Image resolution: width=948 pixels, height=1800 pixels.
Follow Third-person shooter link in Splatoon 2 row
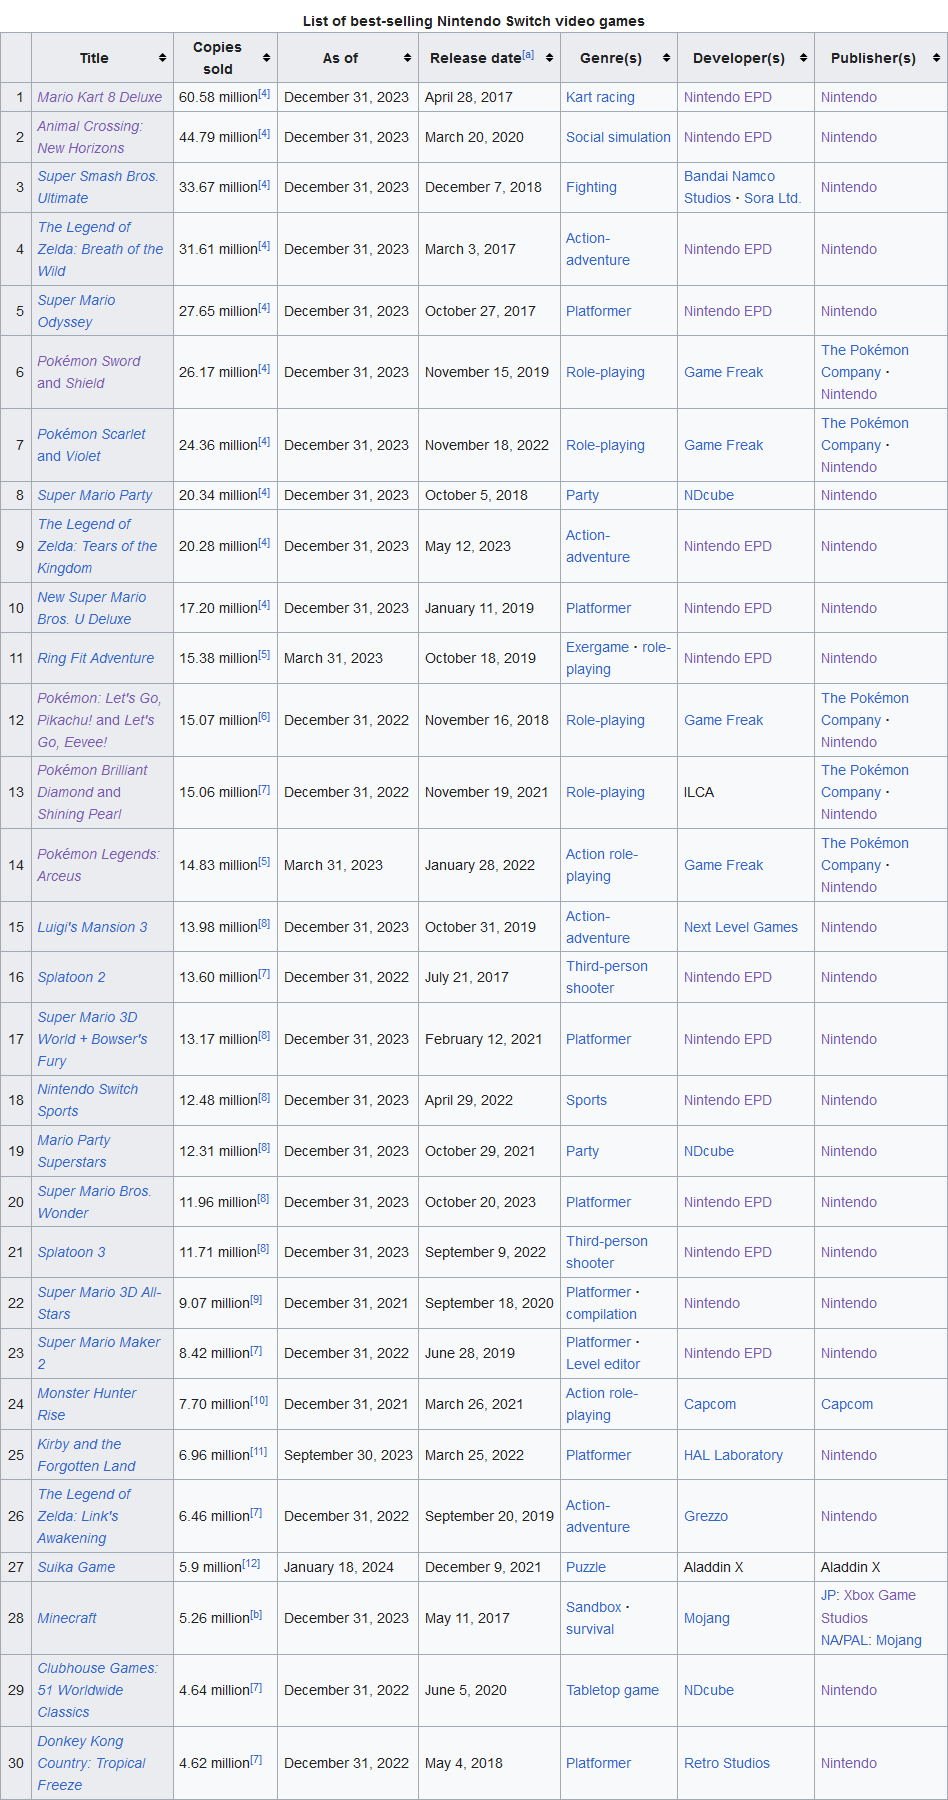[607, 977]
